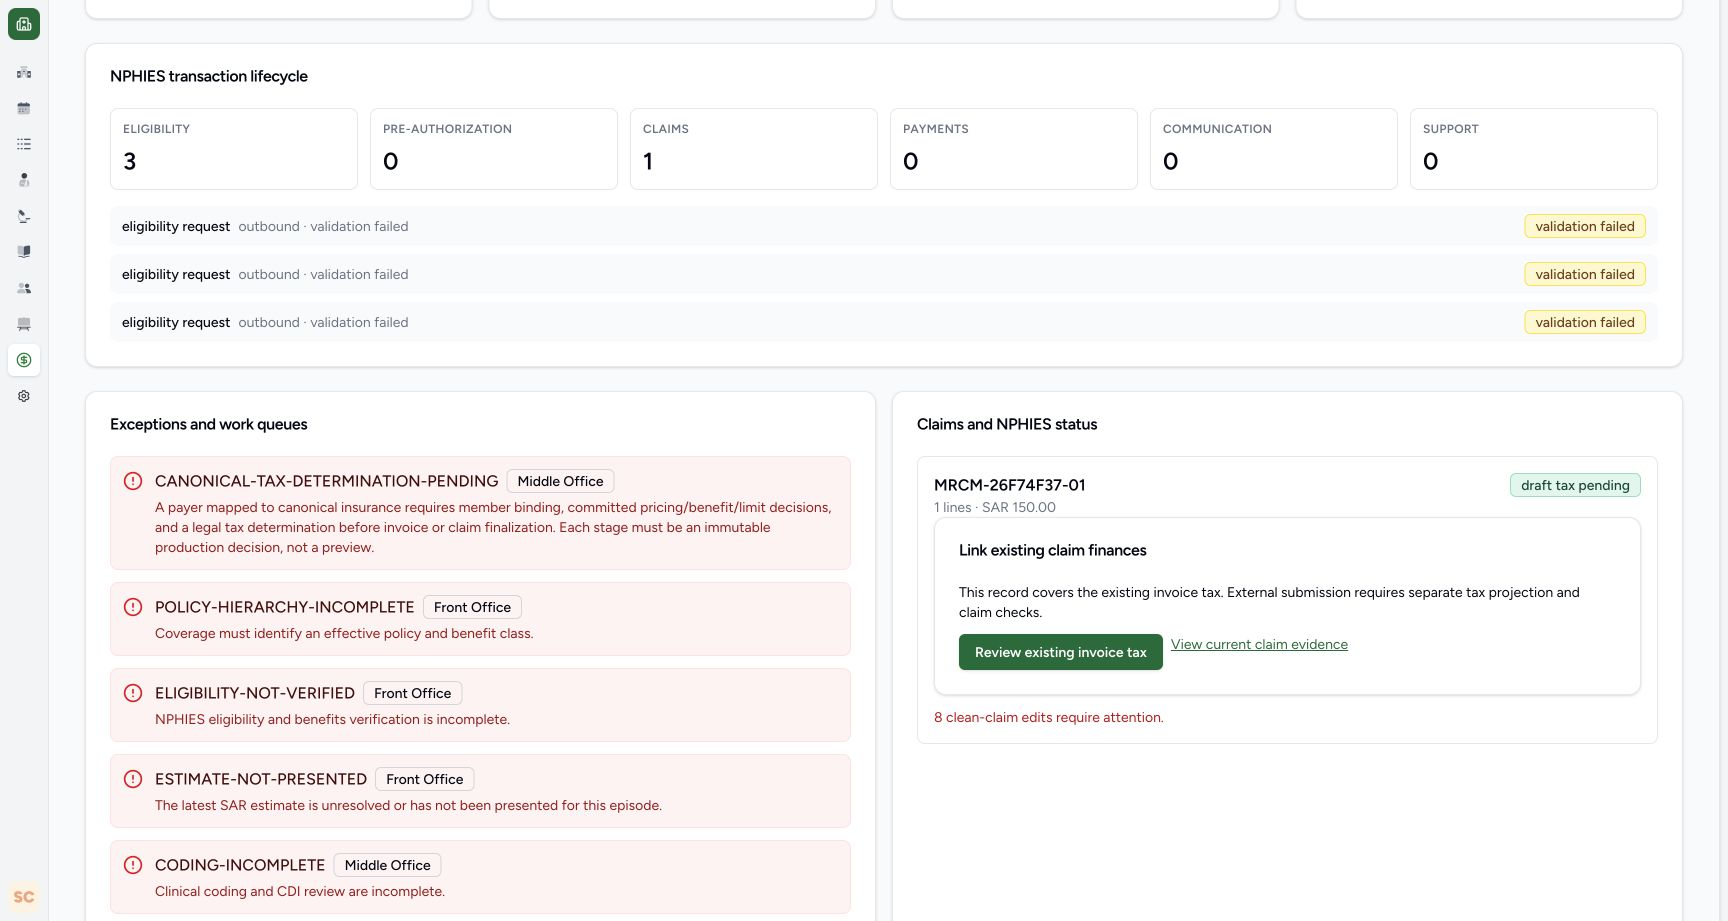
Task: Click the ESTIMATE-NOT-PRESENTED exception title
Action: point(261,779)
